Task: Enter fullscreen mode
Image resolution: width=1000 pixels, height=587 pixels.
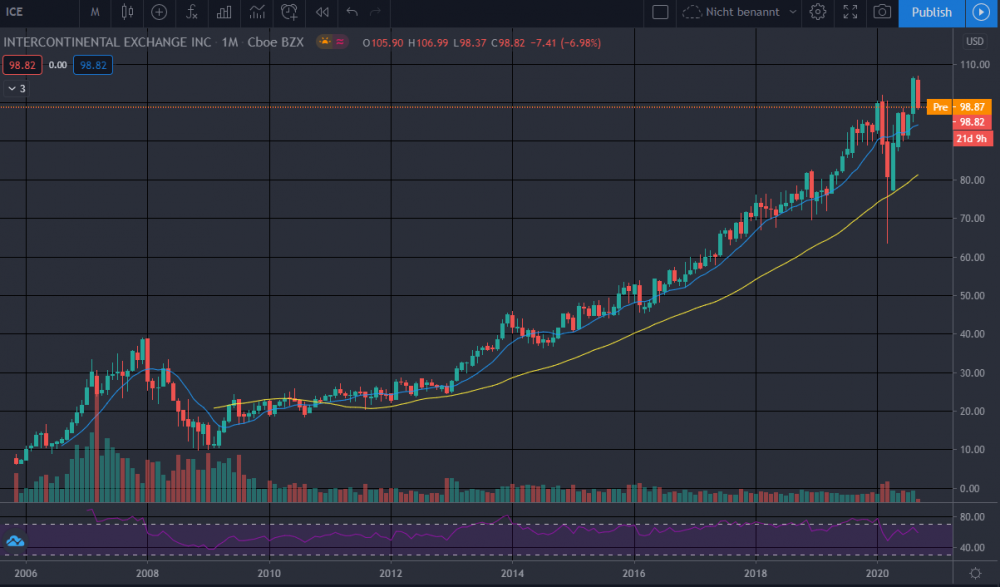Action: point(850,12)
